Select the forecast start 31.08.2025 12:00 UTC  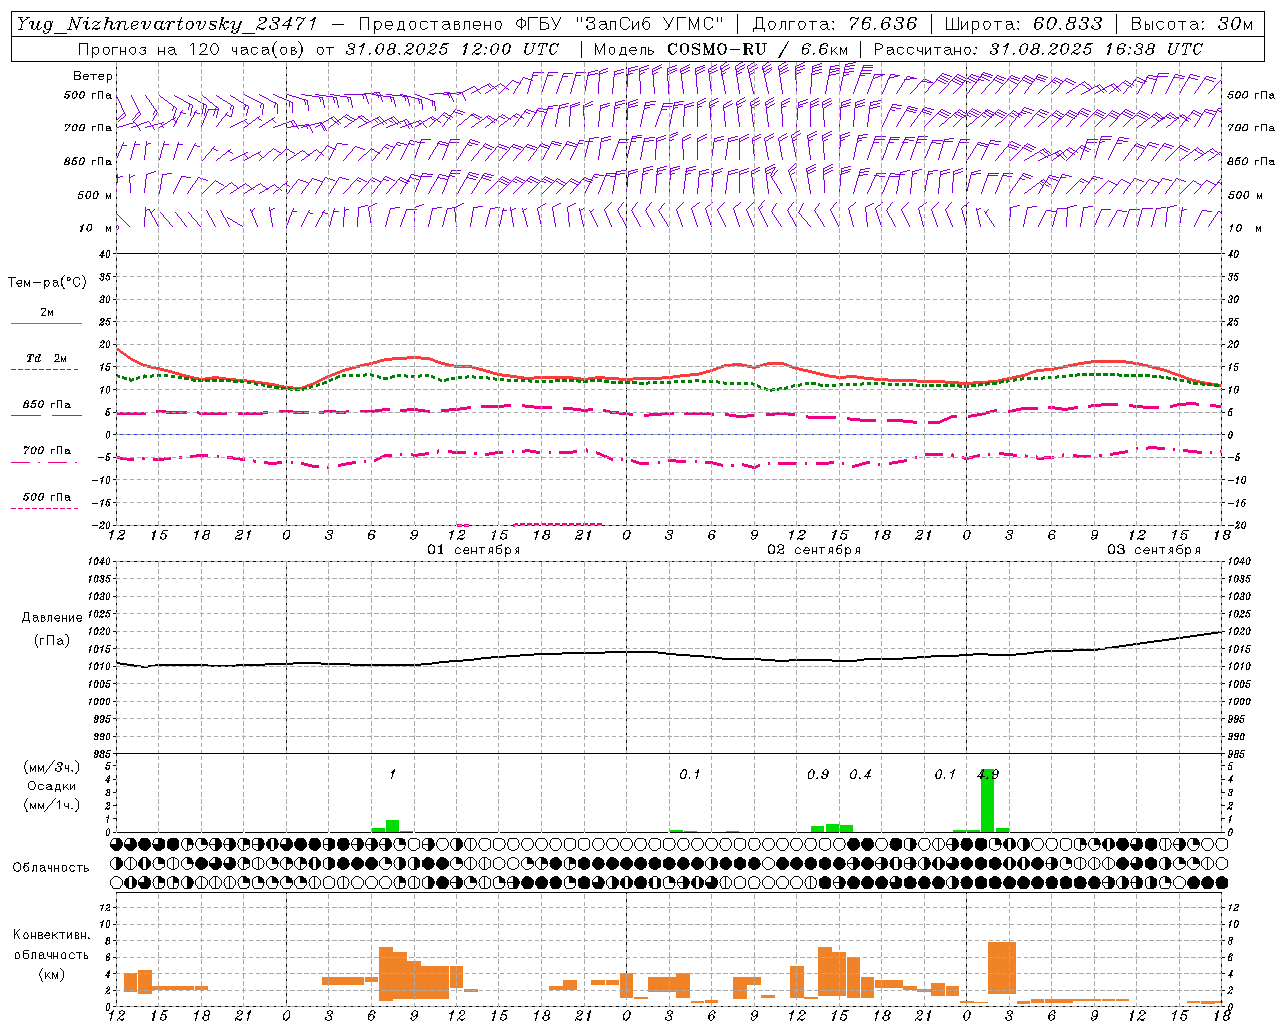coord(452,49)
